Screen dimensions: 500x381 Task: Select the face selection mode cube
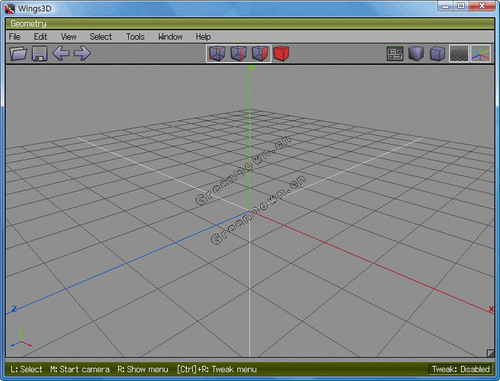(260, 53)
